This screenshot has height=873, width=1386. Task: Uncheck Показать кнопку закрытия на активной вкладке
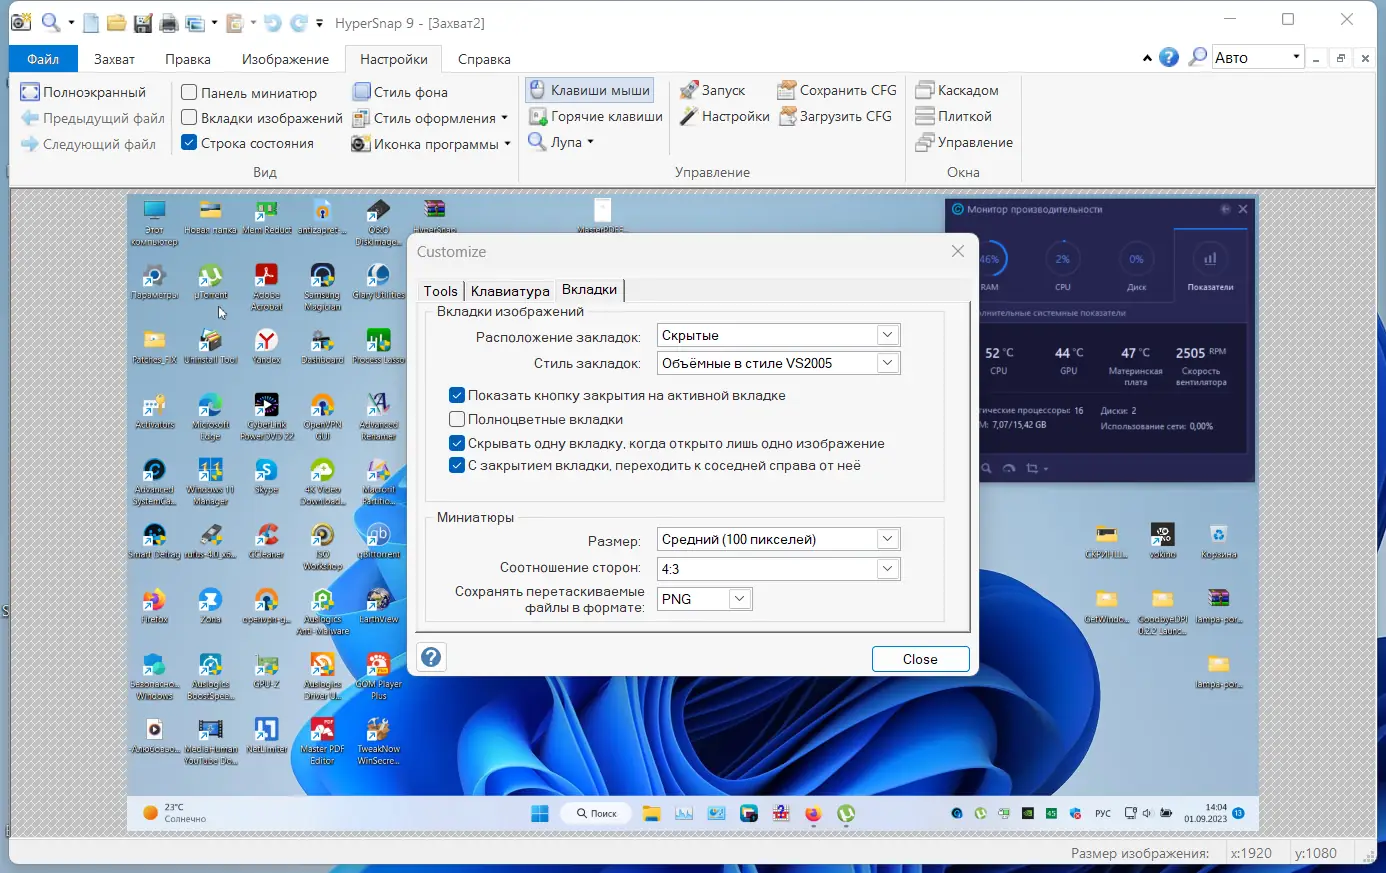457,395
